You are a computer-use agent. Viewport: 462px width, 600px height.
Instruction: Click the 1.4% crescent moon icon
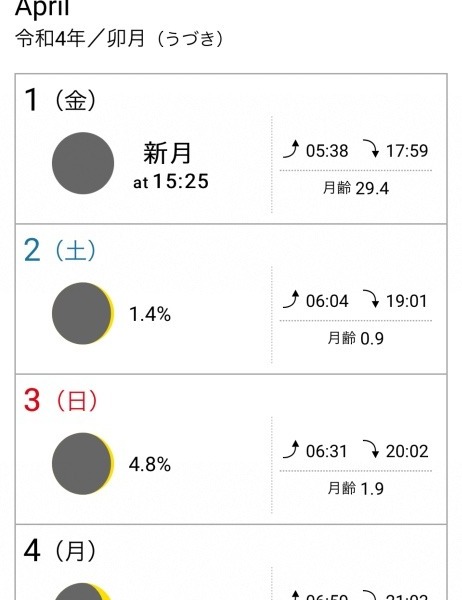[x=83, y=313]
